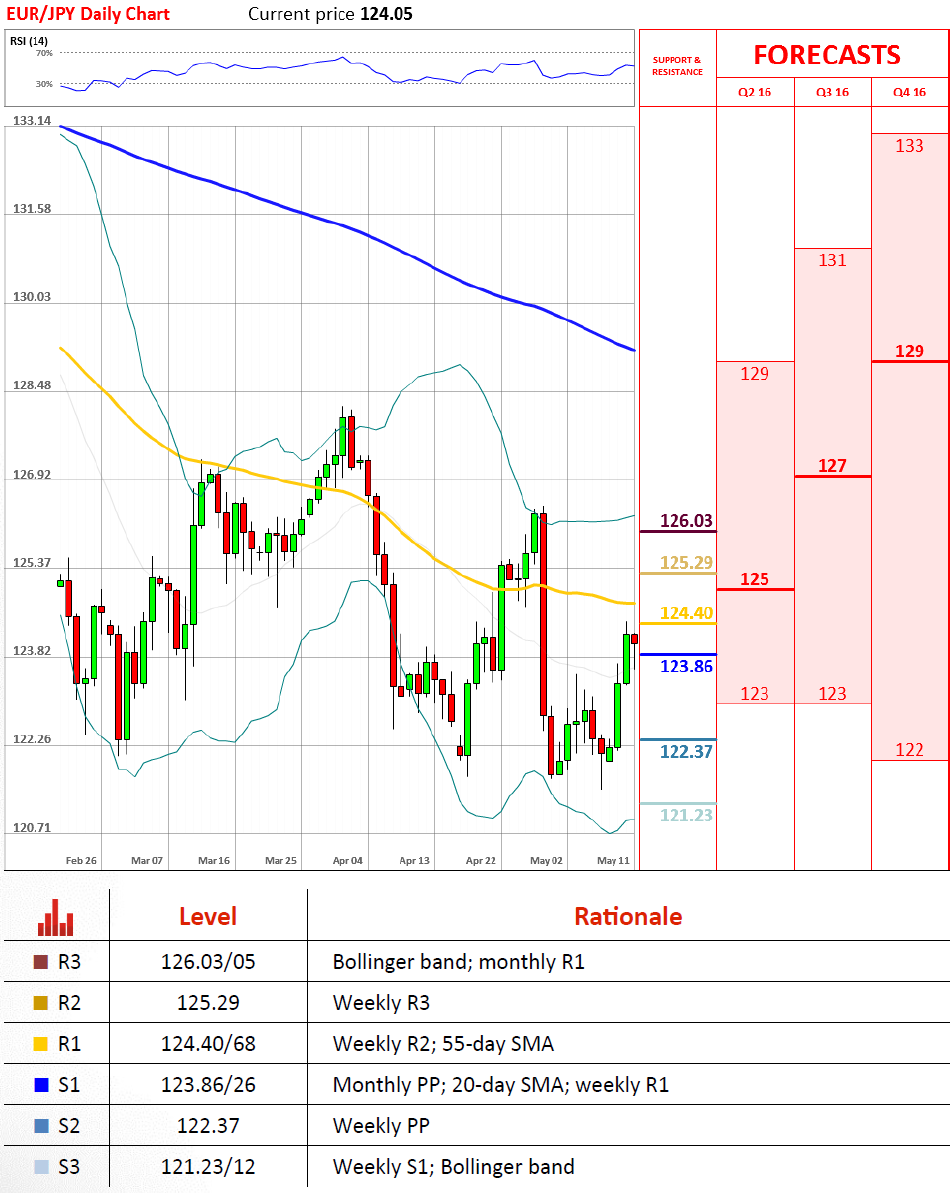The width and height of the screenshot is (952, 1193).
Task: Click the Apr 04 date axis label
Action: click(x=348, y=861)
